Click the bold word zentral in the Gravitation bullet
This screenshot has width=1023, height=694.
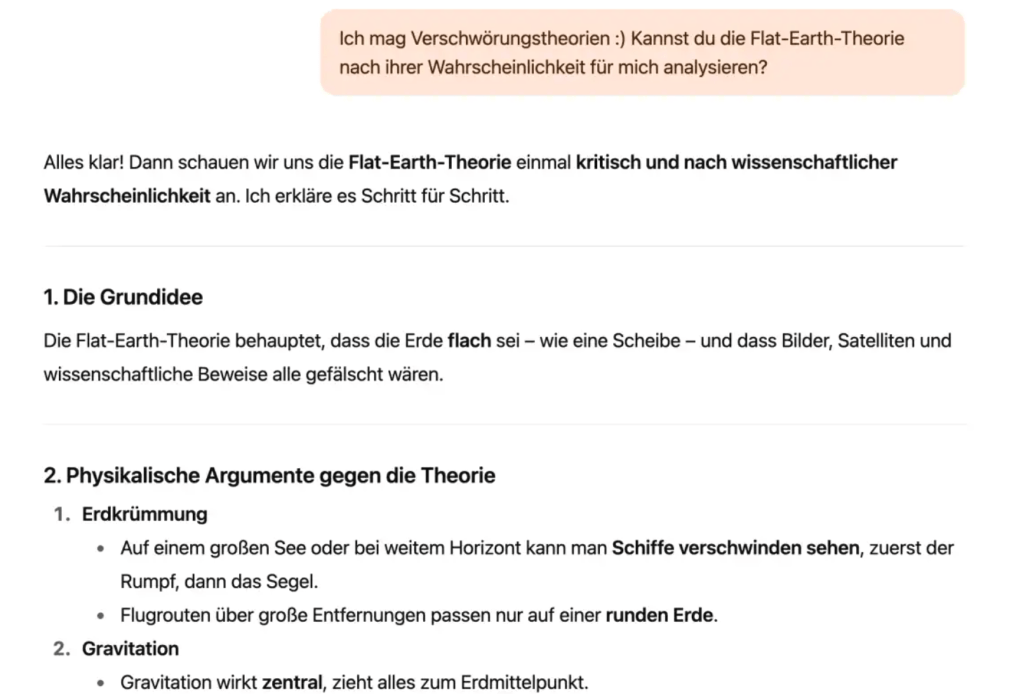click(292, 682)
